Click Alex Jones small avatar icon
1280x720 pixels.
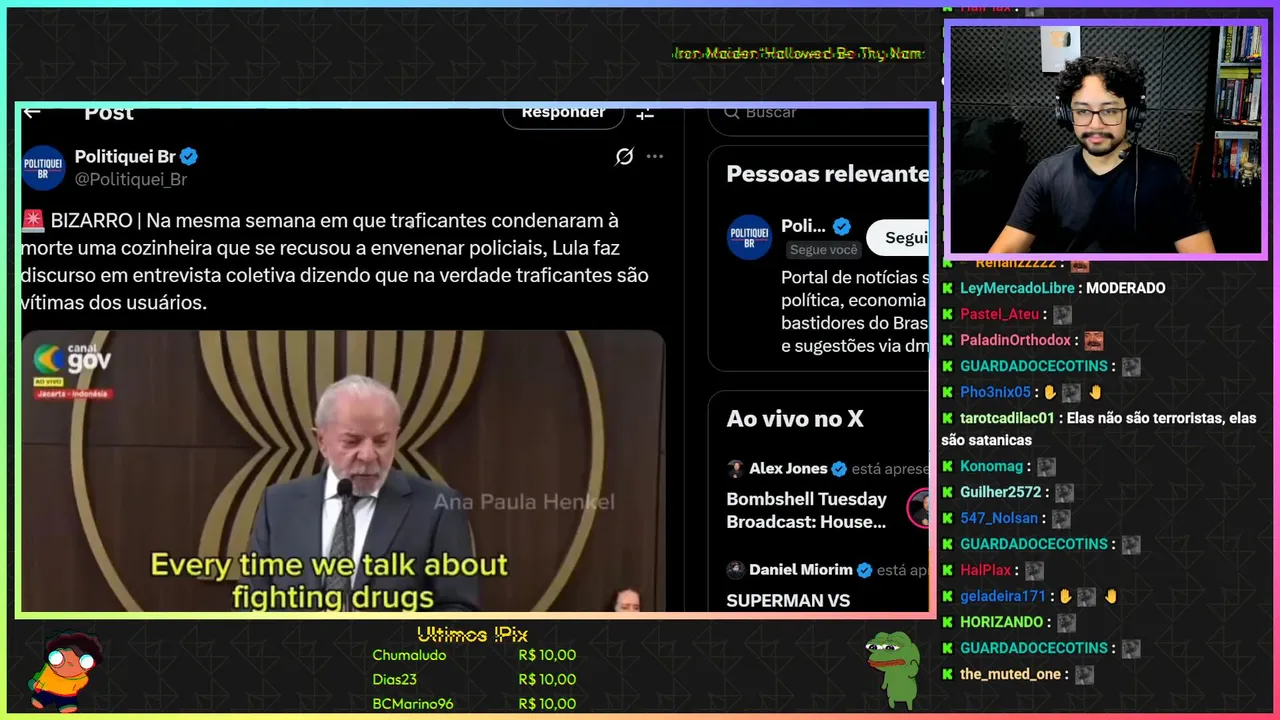pyautogui.click(x=735, y=469)
